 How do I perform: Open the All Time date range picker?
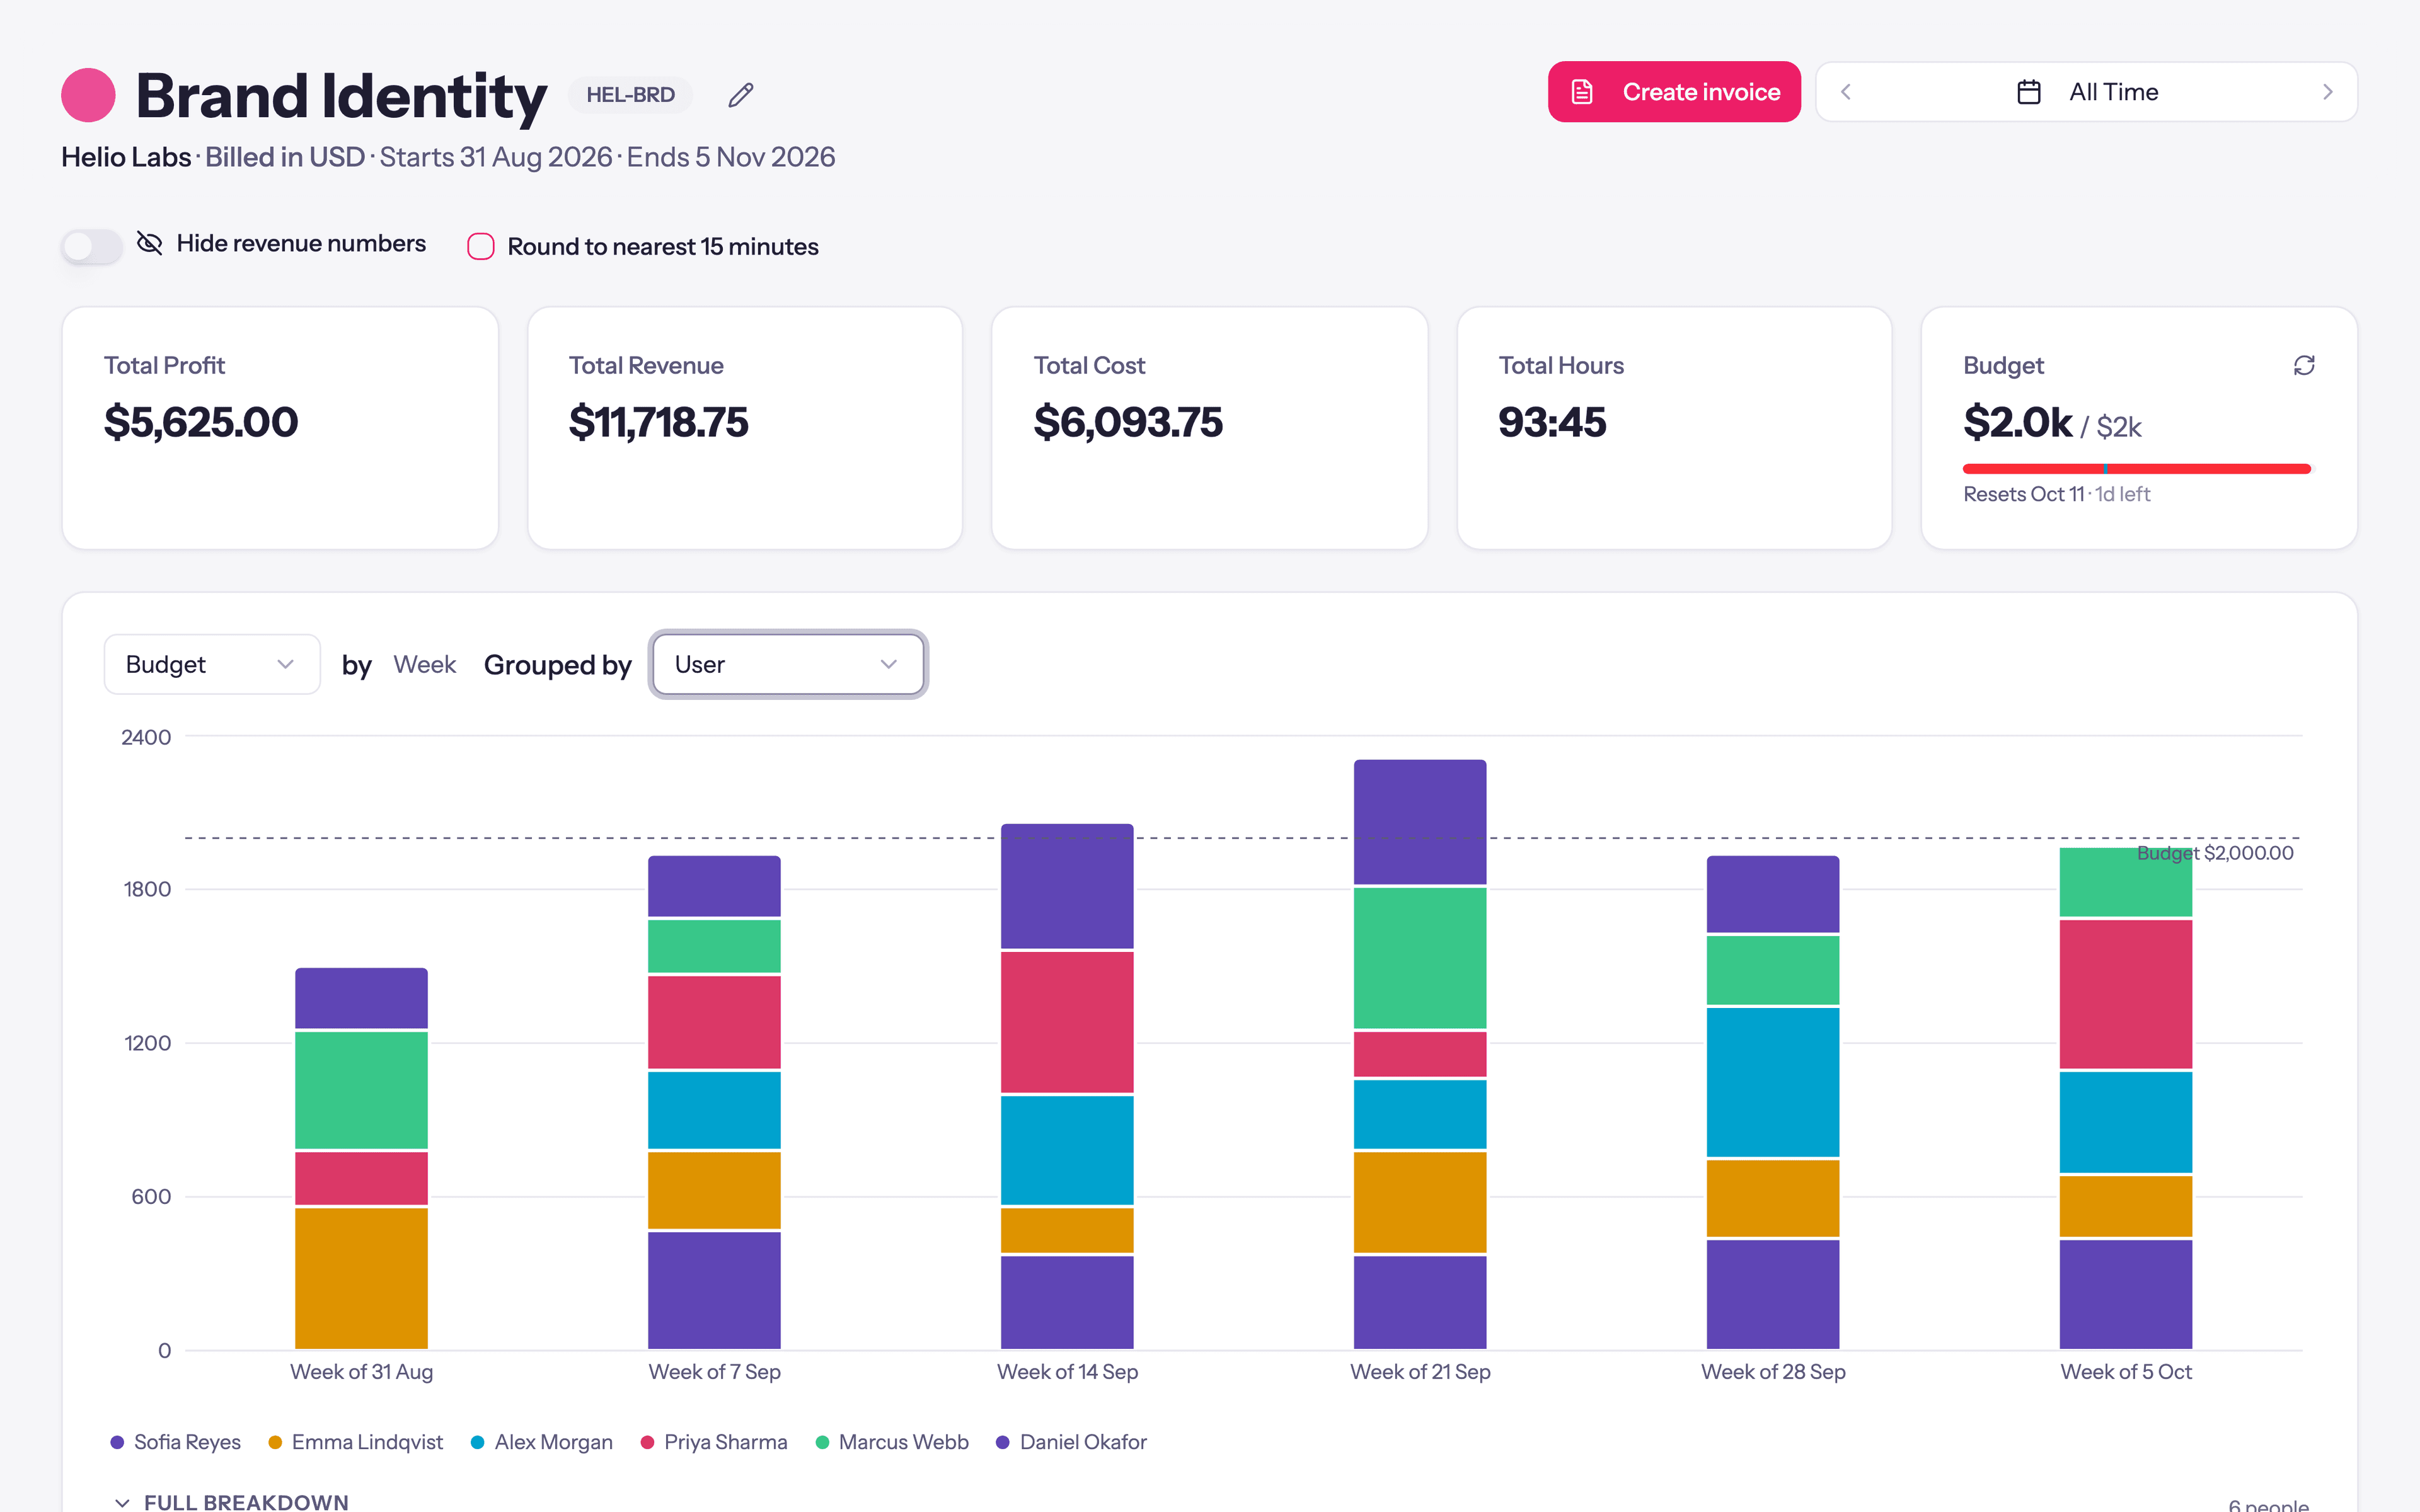[2087, 92]
